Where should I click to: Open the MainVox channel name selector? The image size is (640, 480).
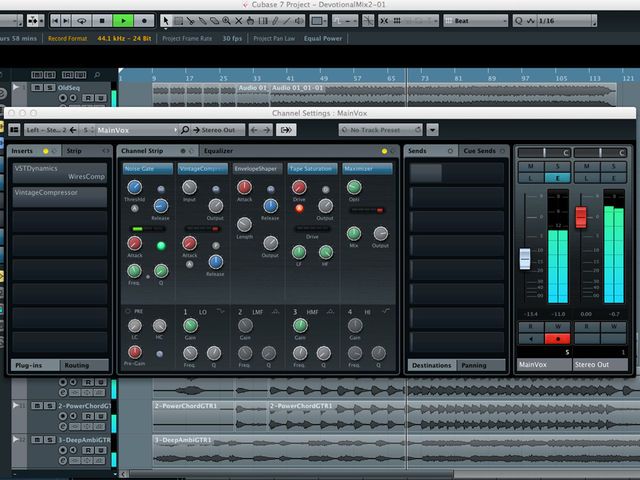[x=137, y=130]
